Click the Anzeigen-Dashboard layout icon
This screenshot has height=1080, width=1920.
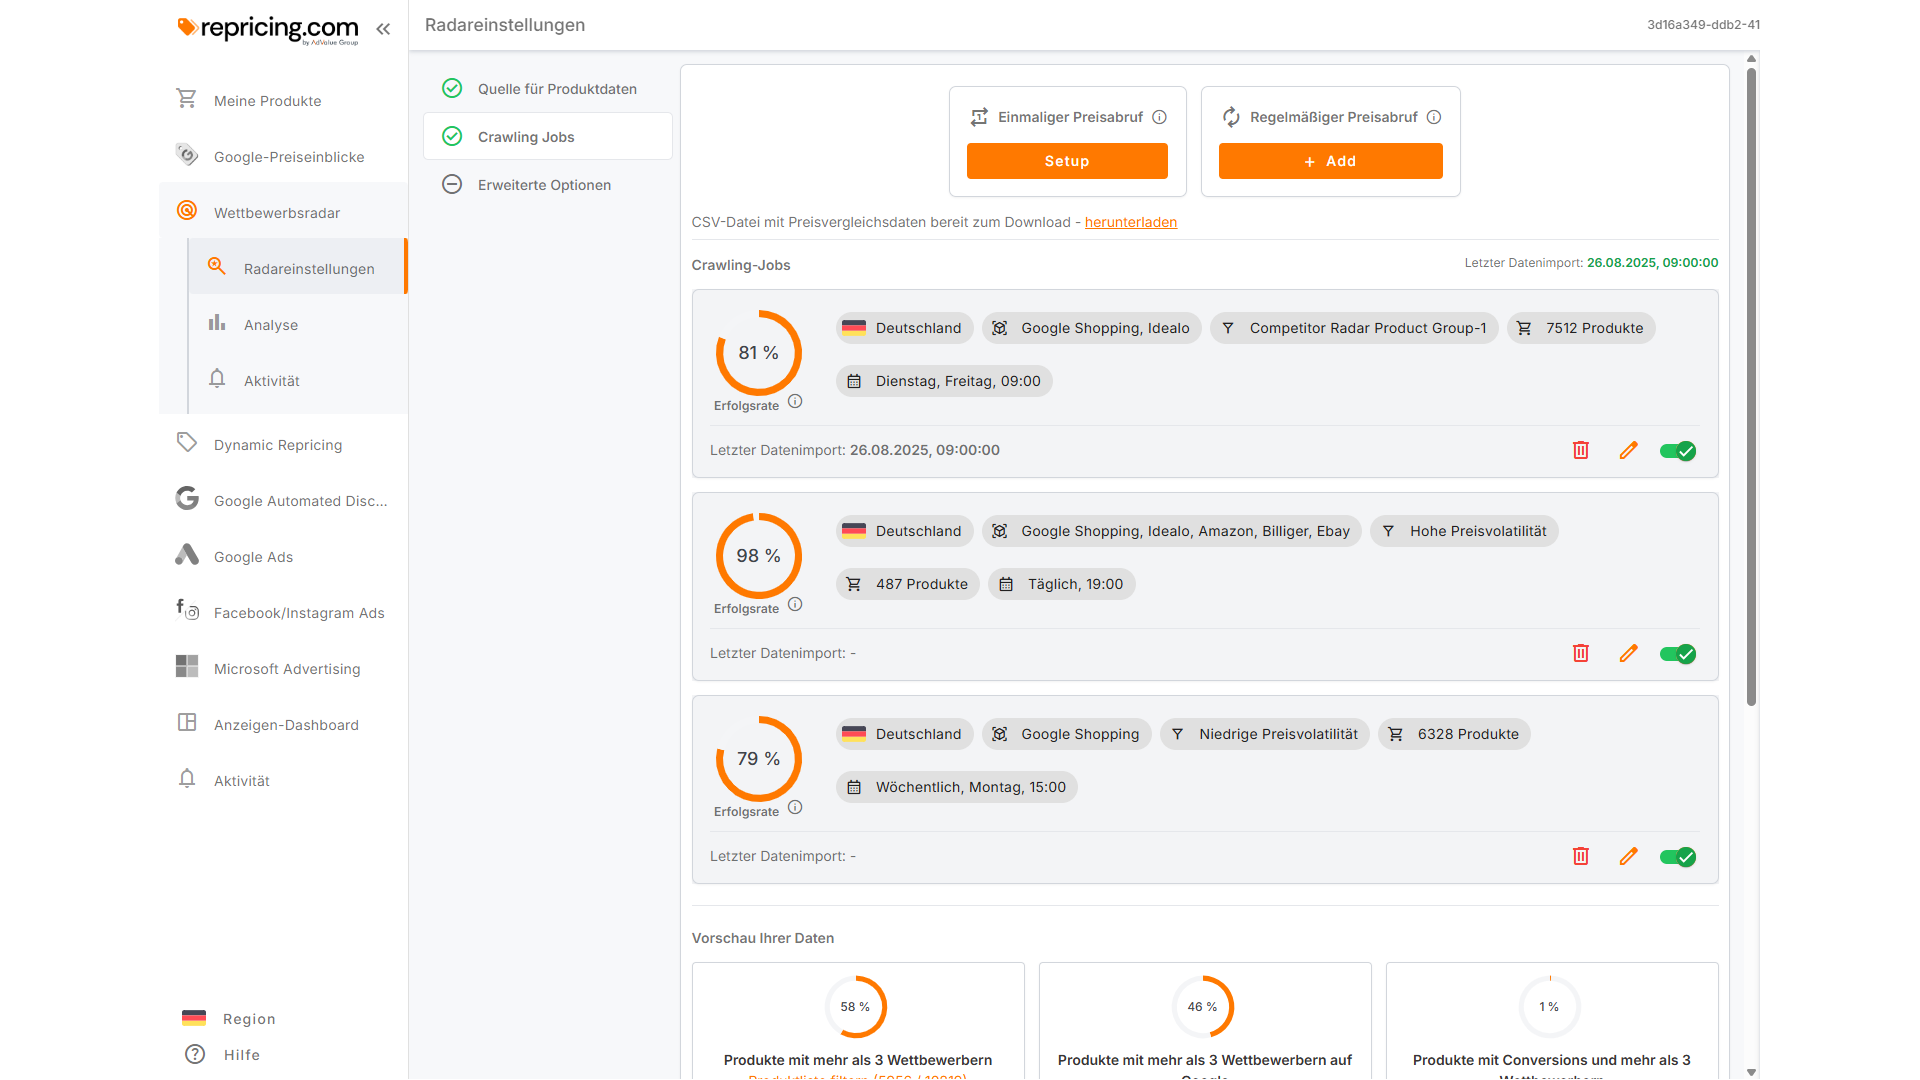click(187, 722)
